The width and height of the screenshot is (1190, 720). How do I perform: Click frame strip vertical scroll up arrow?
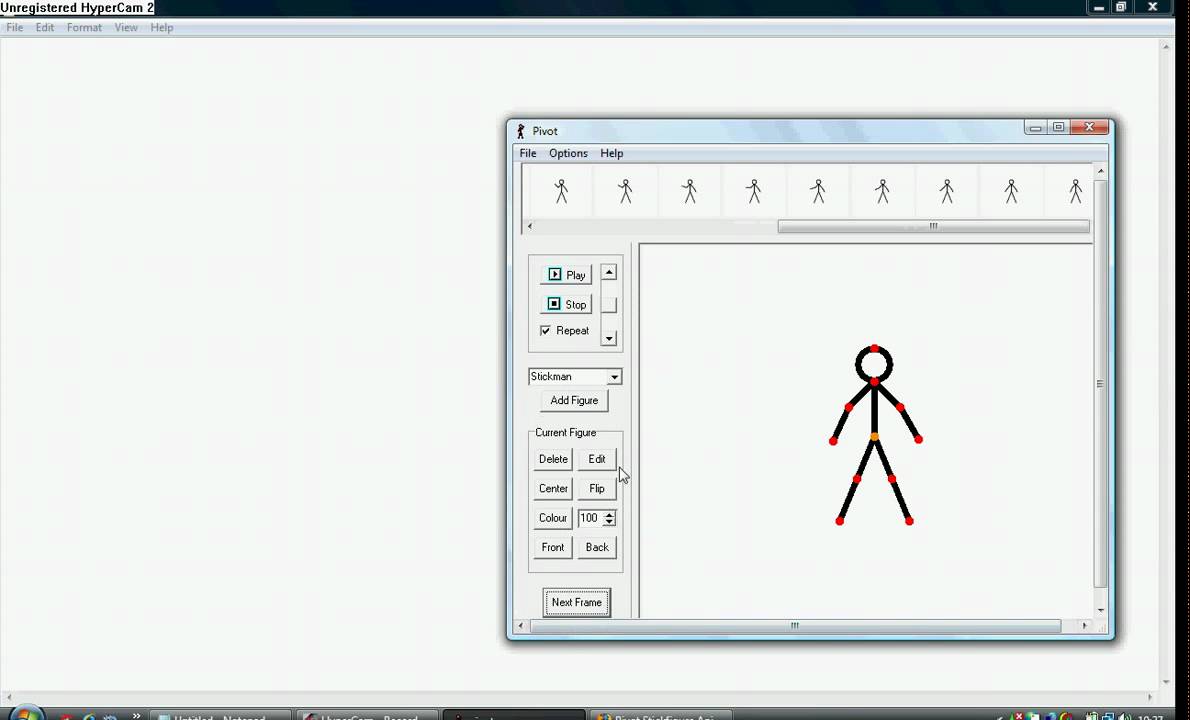click(1100, 172)
